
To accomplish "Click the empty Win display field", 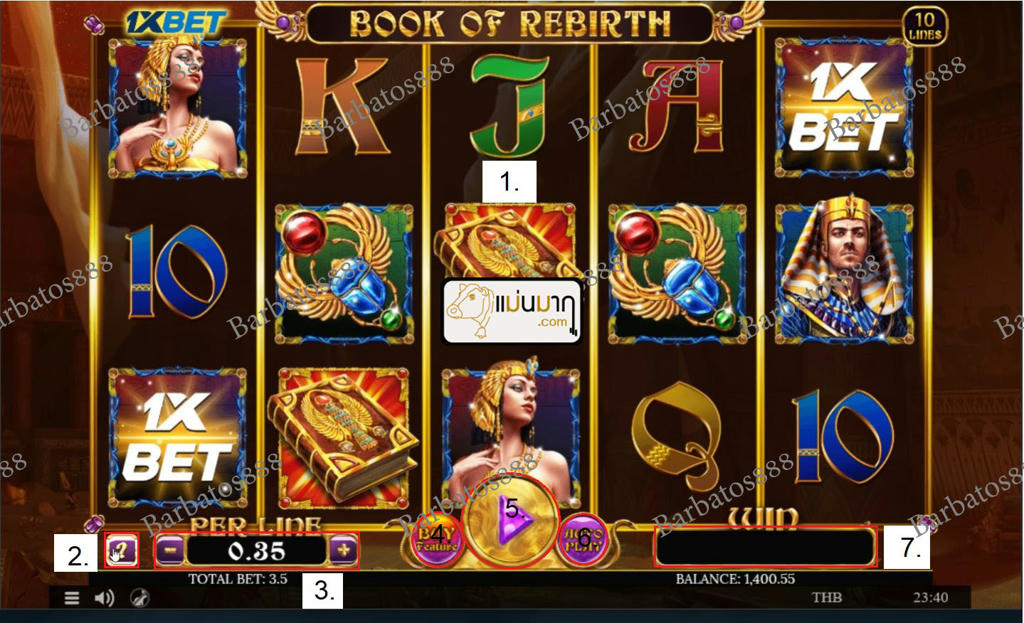I will [765, 547].
